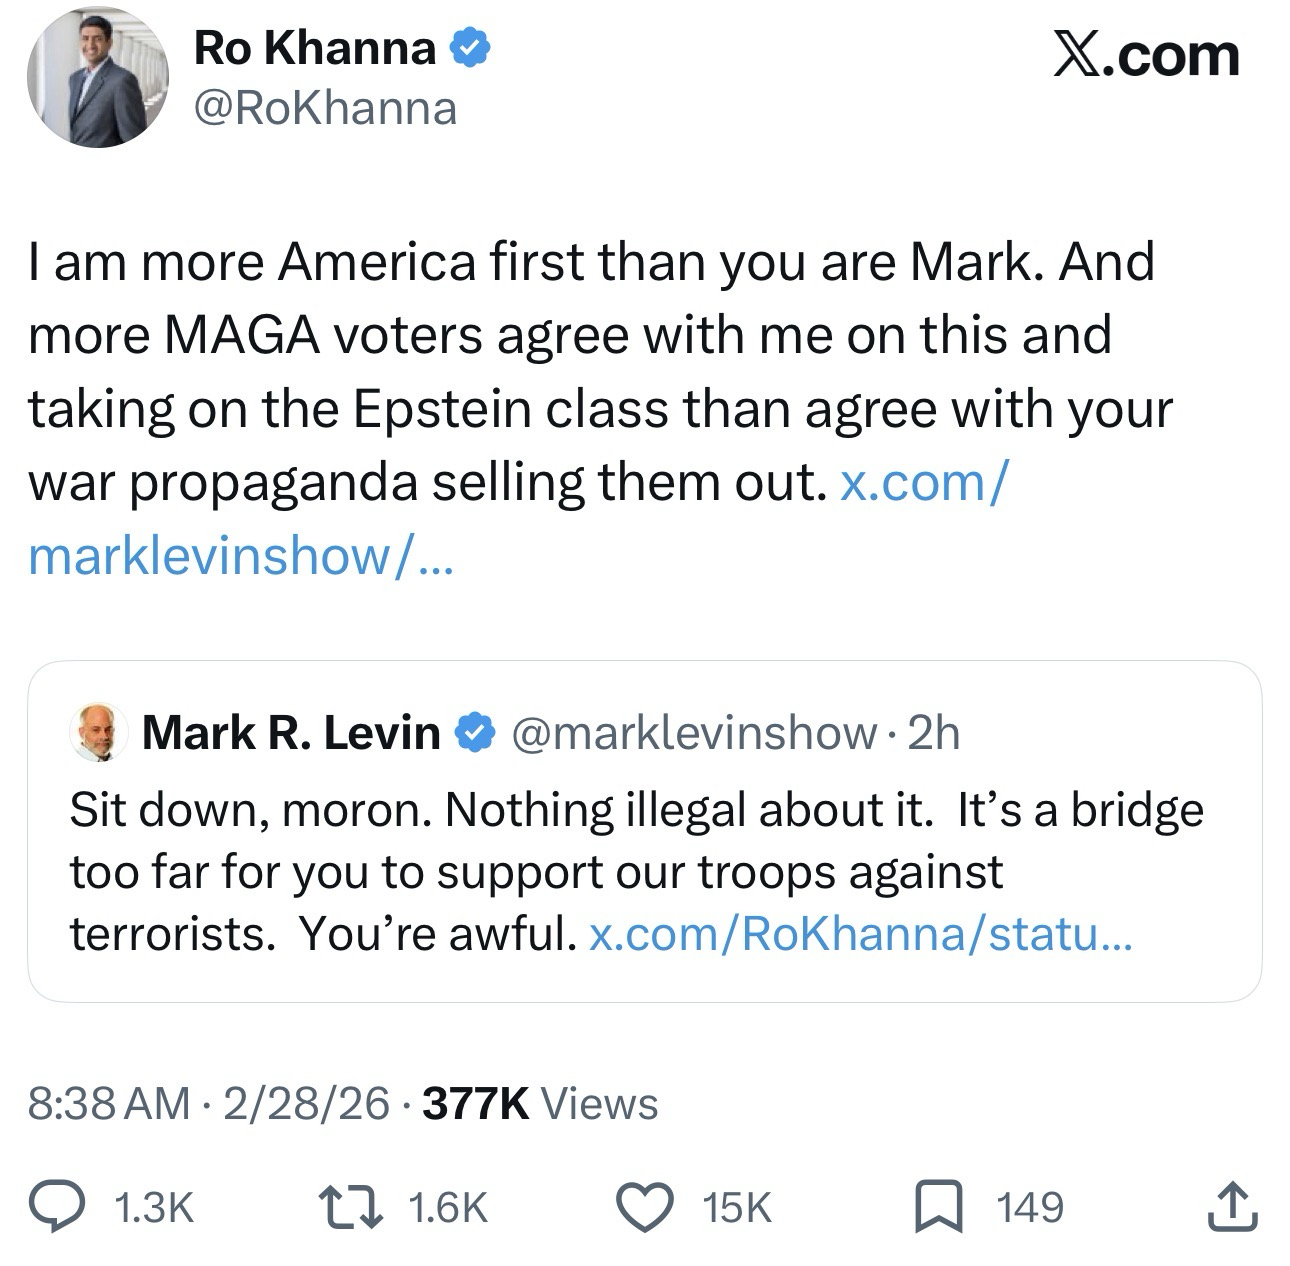Viewport: 1290px width, 1266px height.
Task: Open the @RoKhanna handle
Action: click(x=325, y=108)
